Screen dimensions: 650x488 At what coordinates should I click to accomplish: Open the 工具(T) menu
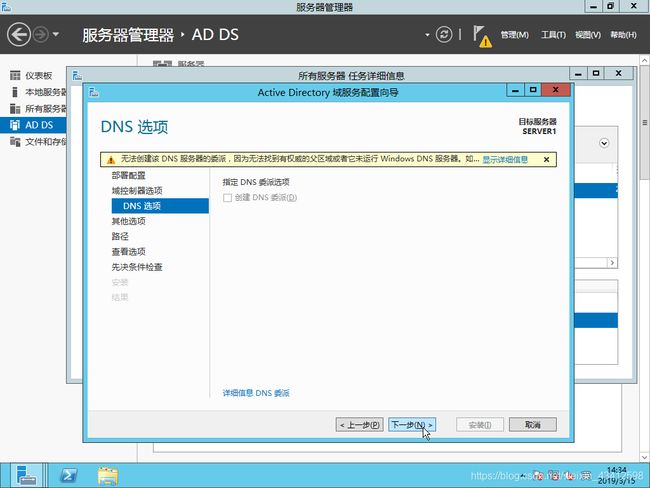[x=553, y=35]
